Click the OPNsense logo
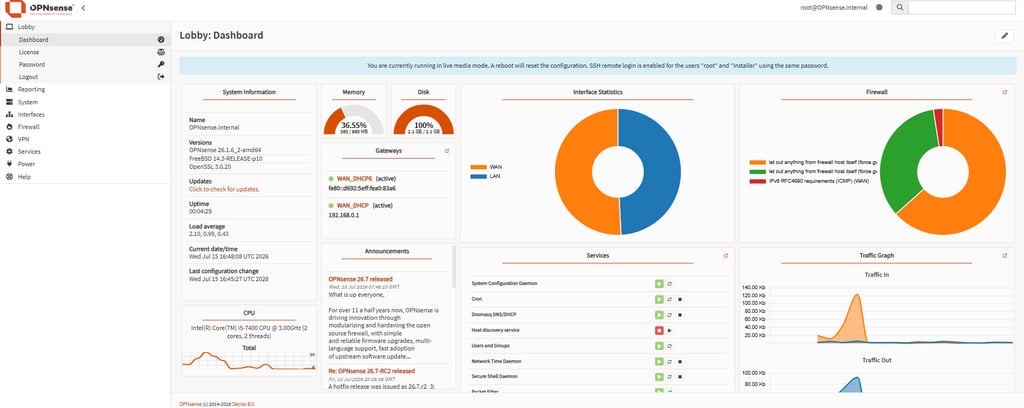This screenshot has width=1024, height=408. click(39, 8)
